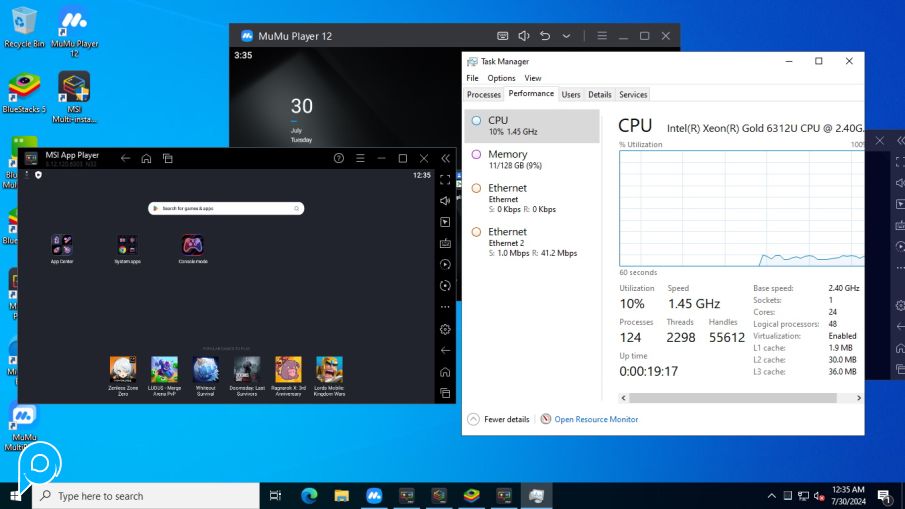Show hidden icons in system tray
This screenshot has width=905, height=509.
click(771, 496)
